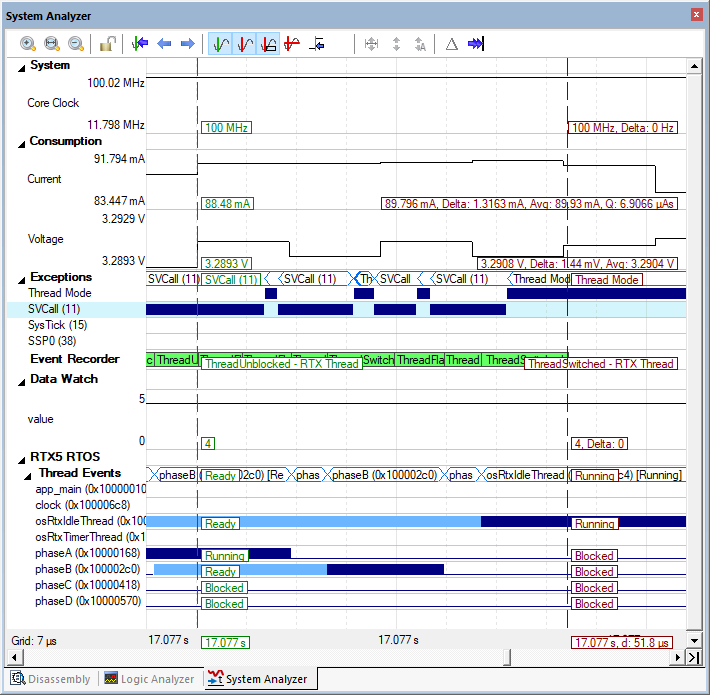Toggle the green cursor waveform button
The image size is (710, 695).
pos(220,44)
